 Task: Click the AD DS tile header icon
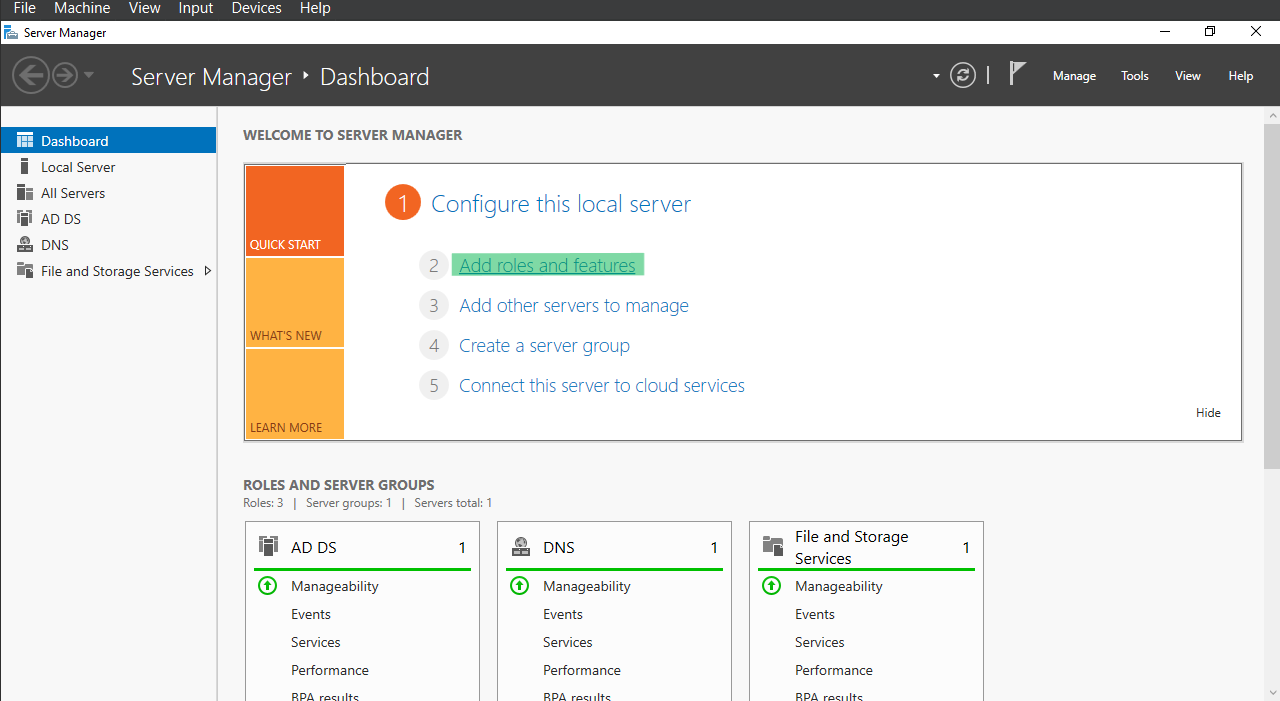268,546
